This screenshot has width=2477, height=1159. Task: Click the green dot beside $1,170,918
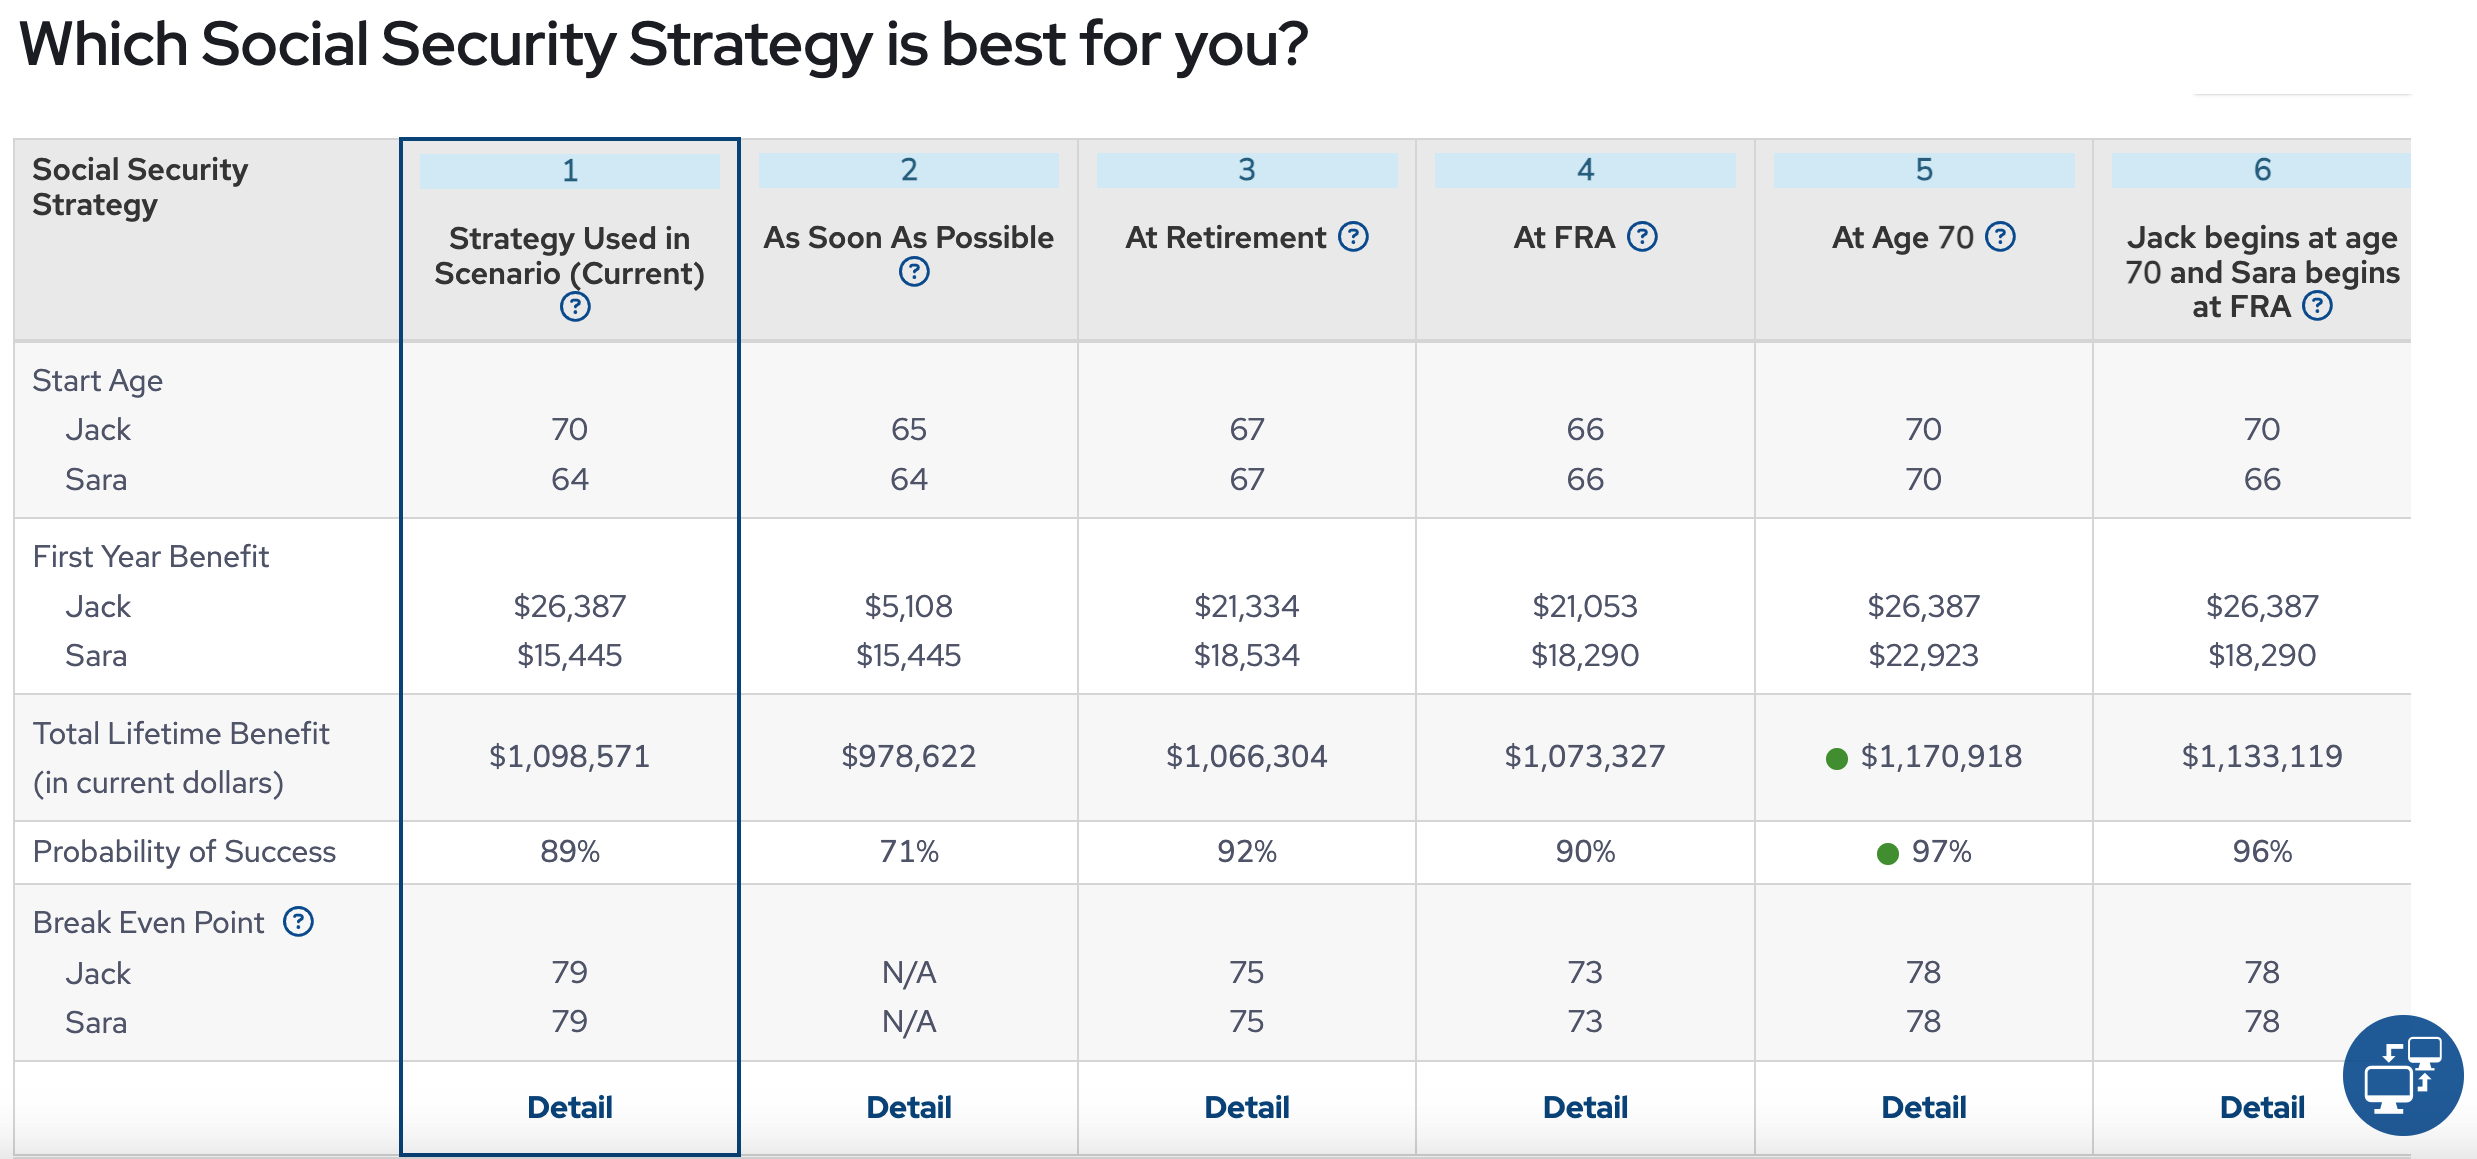(1837, 758)
